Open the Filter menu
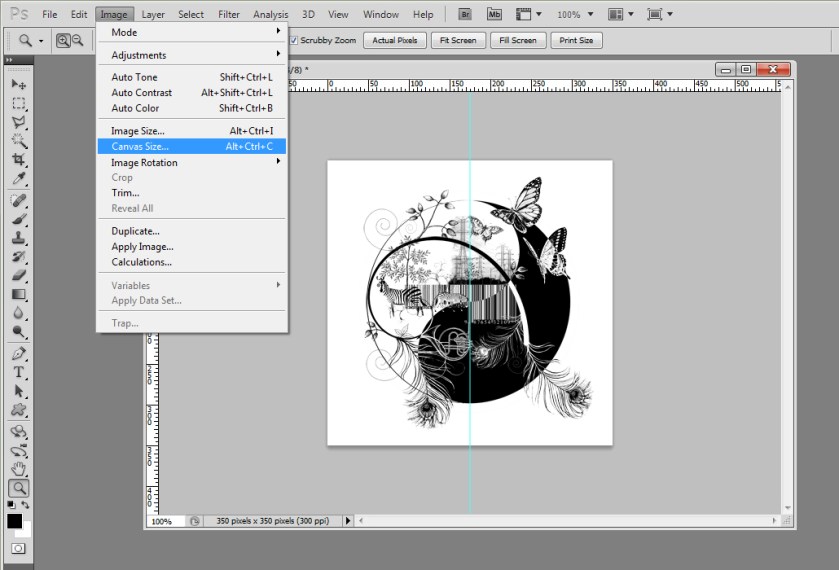Screen dimensions: 839x570 click(229, 15)
